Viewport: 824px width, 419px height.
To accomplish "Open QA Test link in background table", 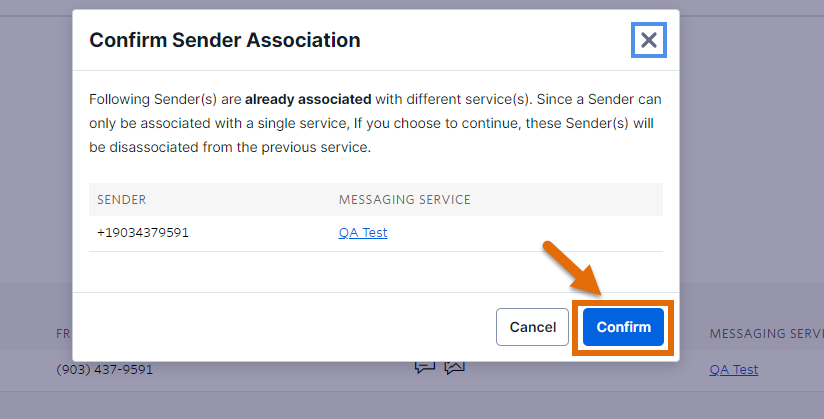I will click(734, 370).
